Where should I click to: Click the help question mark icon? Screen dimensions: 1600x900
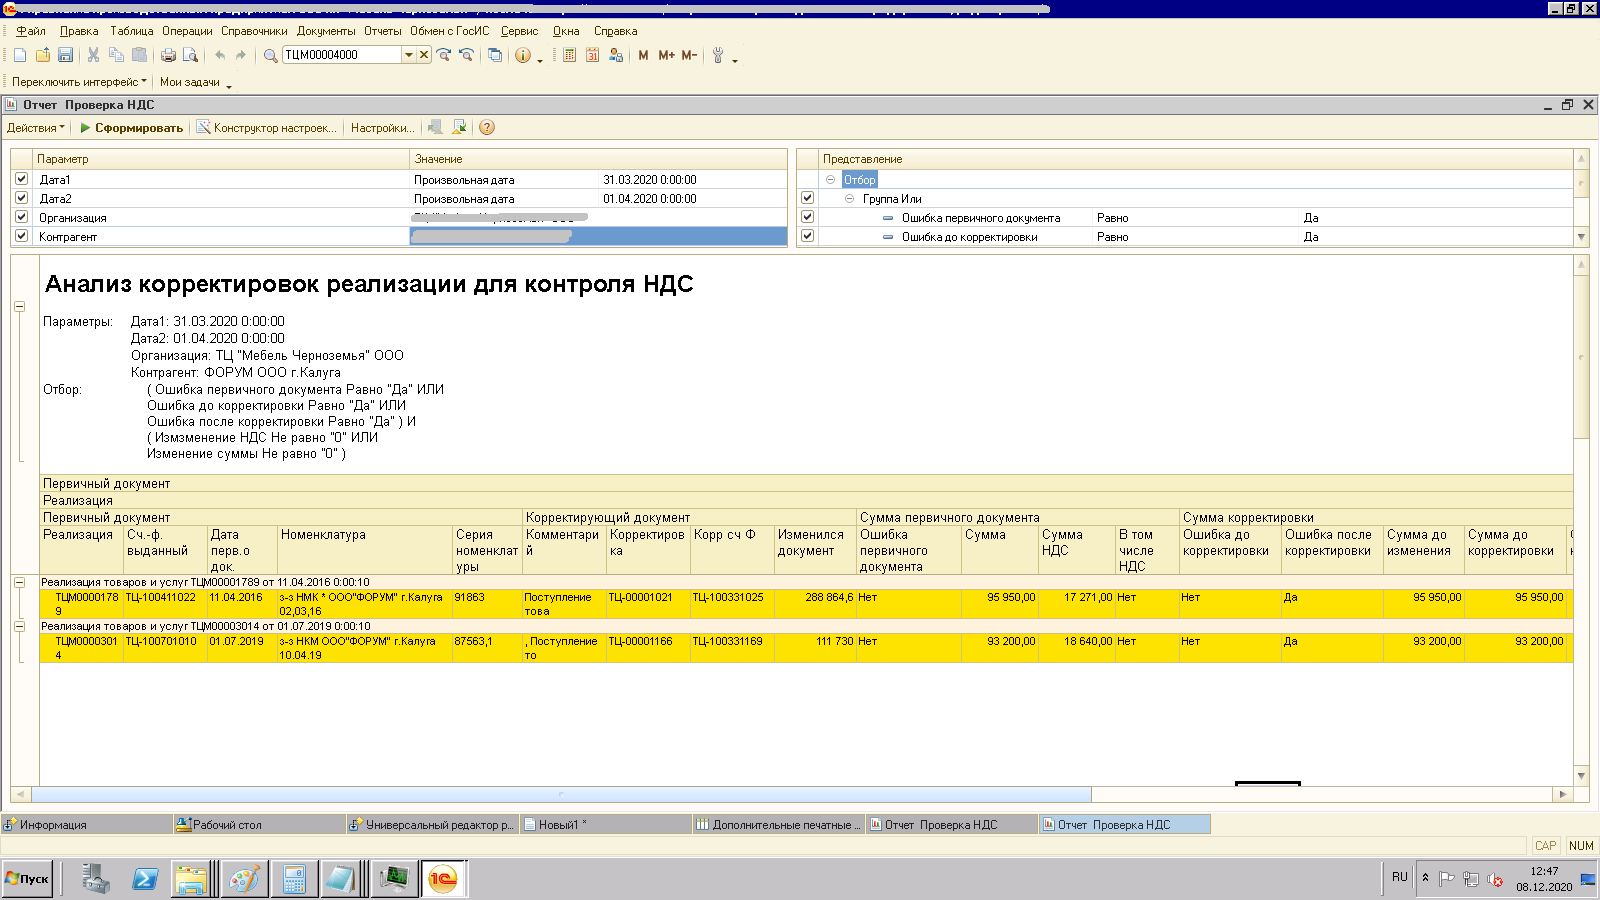(x=487, y=127)
